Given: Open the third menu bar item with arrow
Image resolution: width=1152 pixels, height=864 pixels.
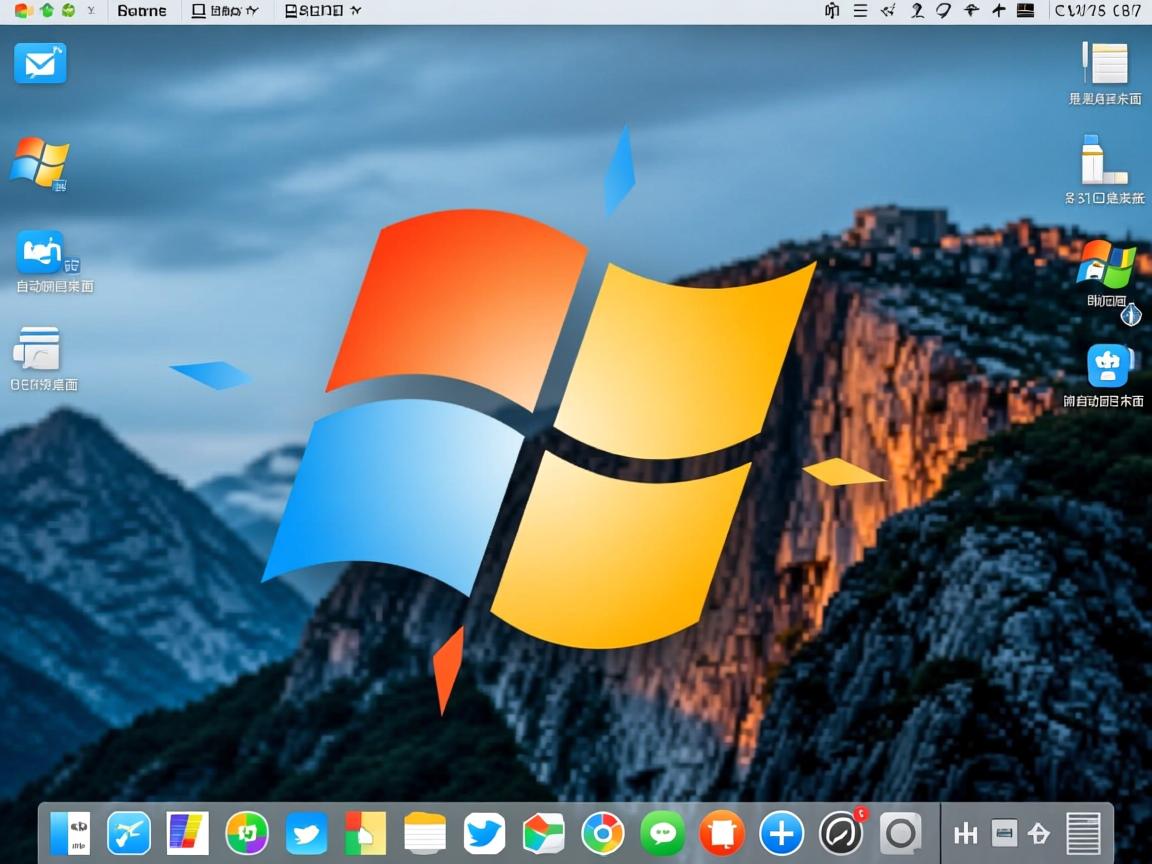Looking at the screenshot, I should (x=322, y=11).
